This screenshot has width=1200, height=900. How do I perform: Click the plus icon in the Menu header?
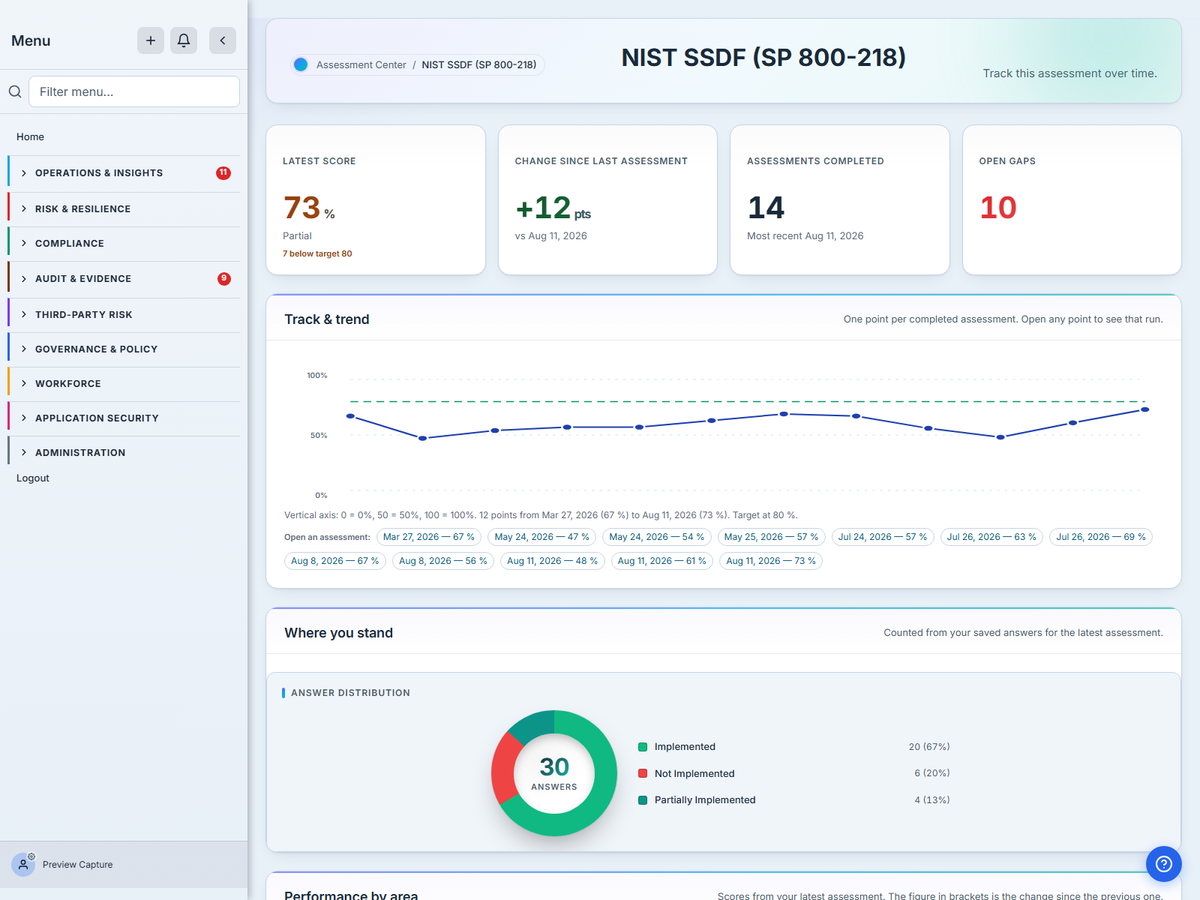click(150, 40)
